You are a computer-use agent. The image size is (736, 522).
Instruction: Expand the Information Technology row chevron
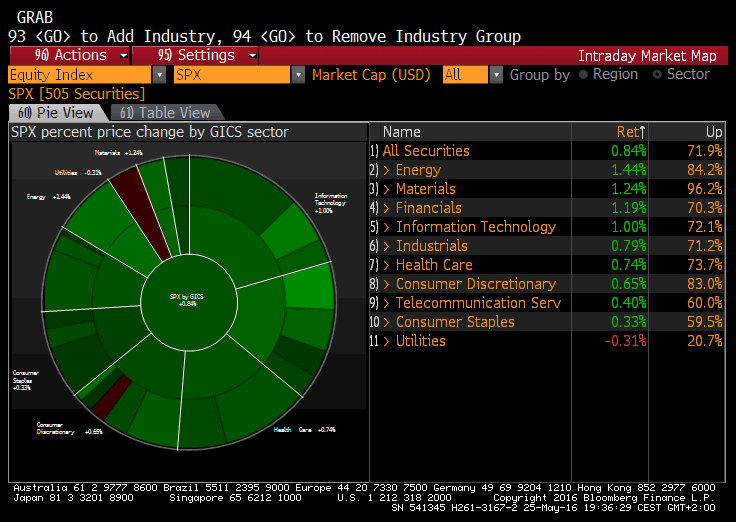[386, 227]
